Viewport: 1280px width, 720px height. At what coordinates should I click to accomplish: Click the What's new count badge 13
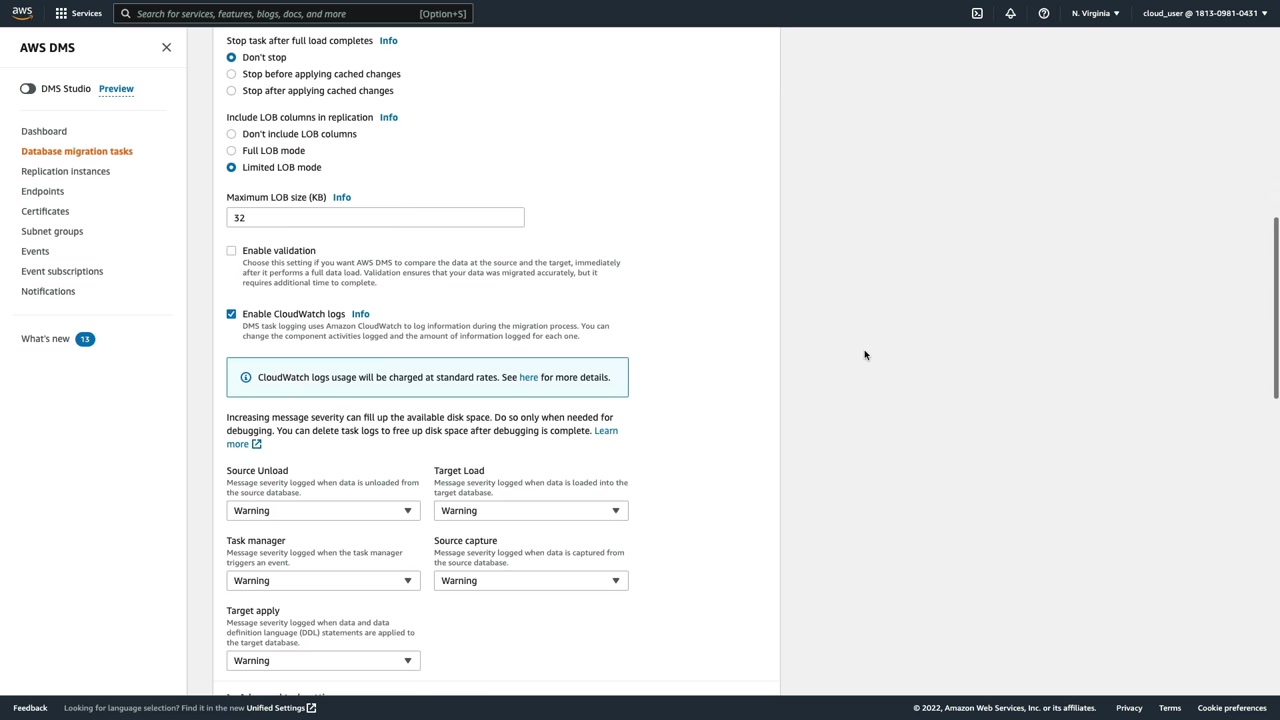[85, 339]
